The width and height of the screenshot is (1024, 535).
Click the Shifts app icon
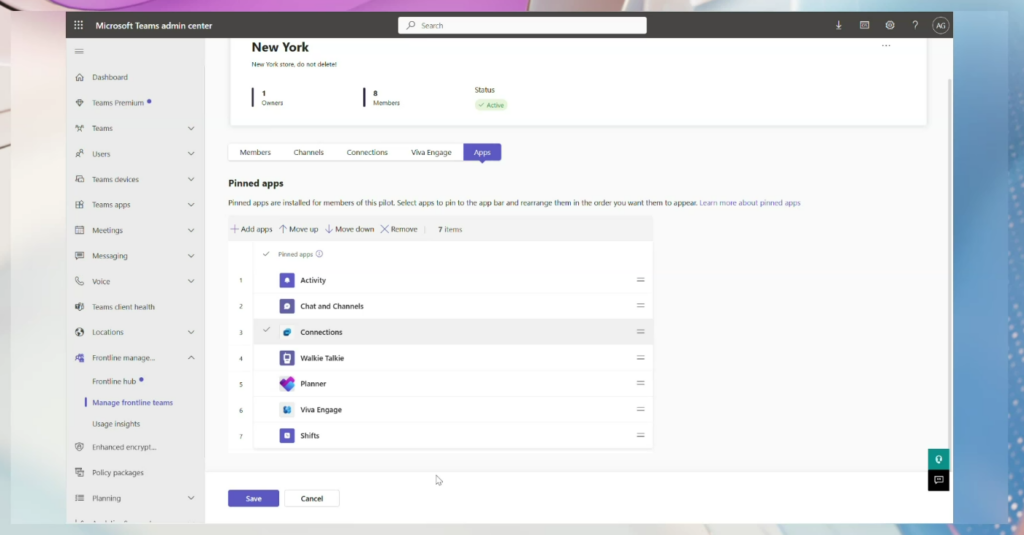287,436
